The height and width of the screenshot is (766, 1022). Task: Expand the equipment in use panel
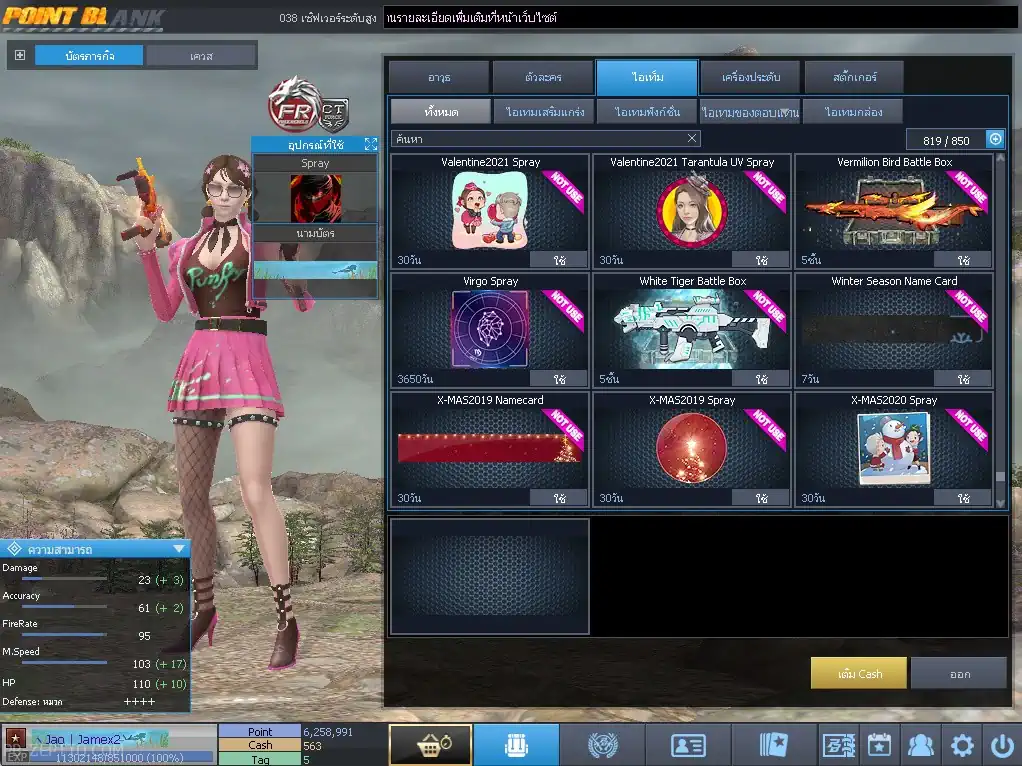point(370,144)
